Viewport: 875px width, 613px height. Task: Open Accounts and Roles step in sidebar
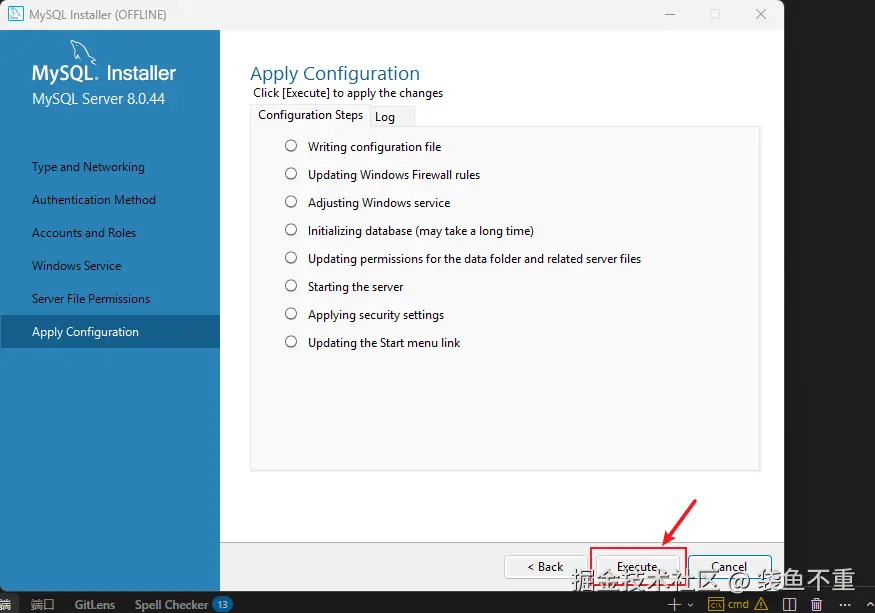(x=84, y=233)
